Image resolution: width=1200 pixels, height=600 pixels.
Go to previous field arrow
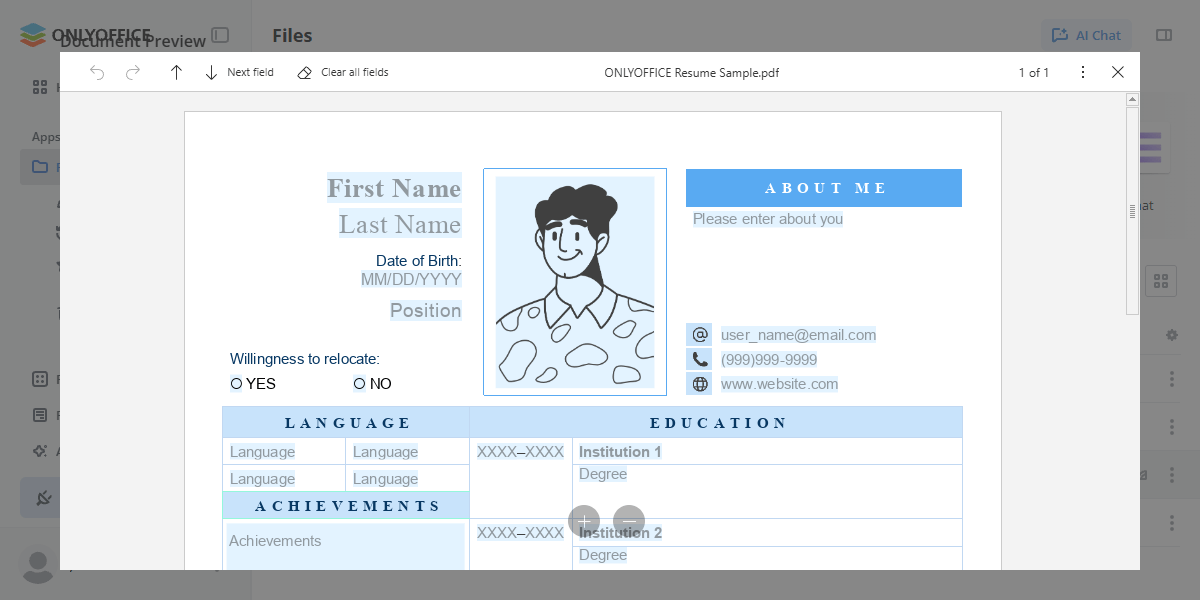176,72
